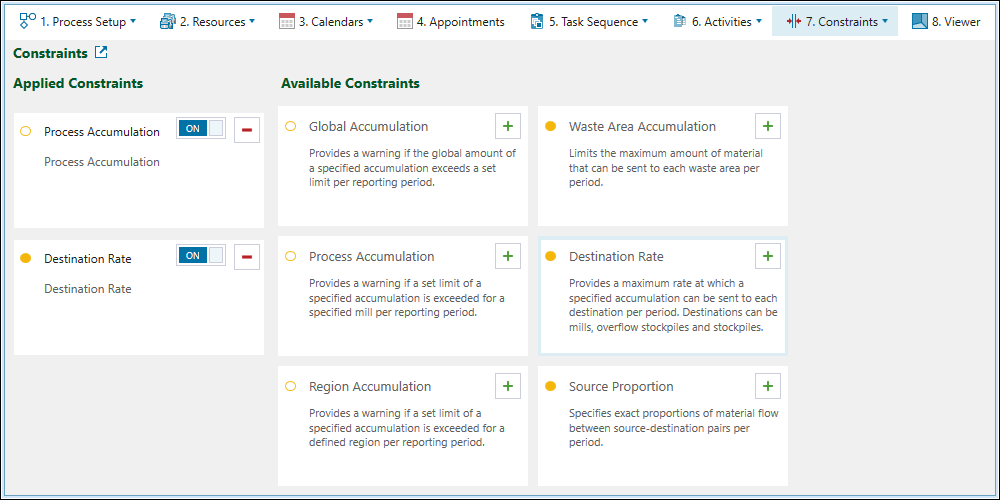Click the Waste Area Accumulation orange indicator
1000x500 pixels.
[x=550, y=127]
